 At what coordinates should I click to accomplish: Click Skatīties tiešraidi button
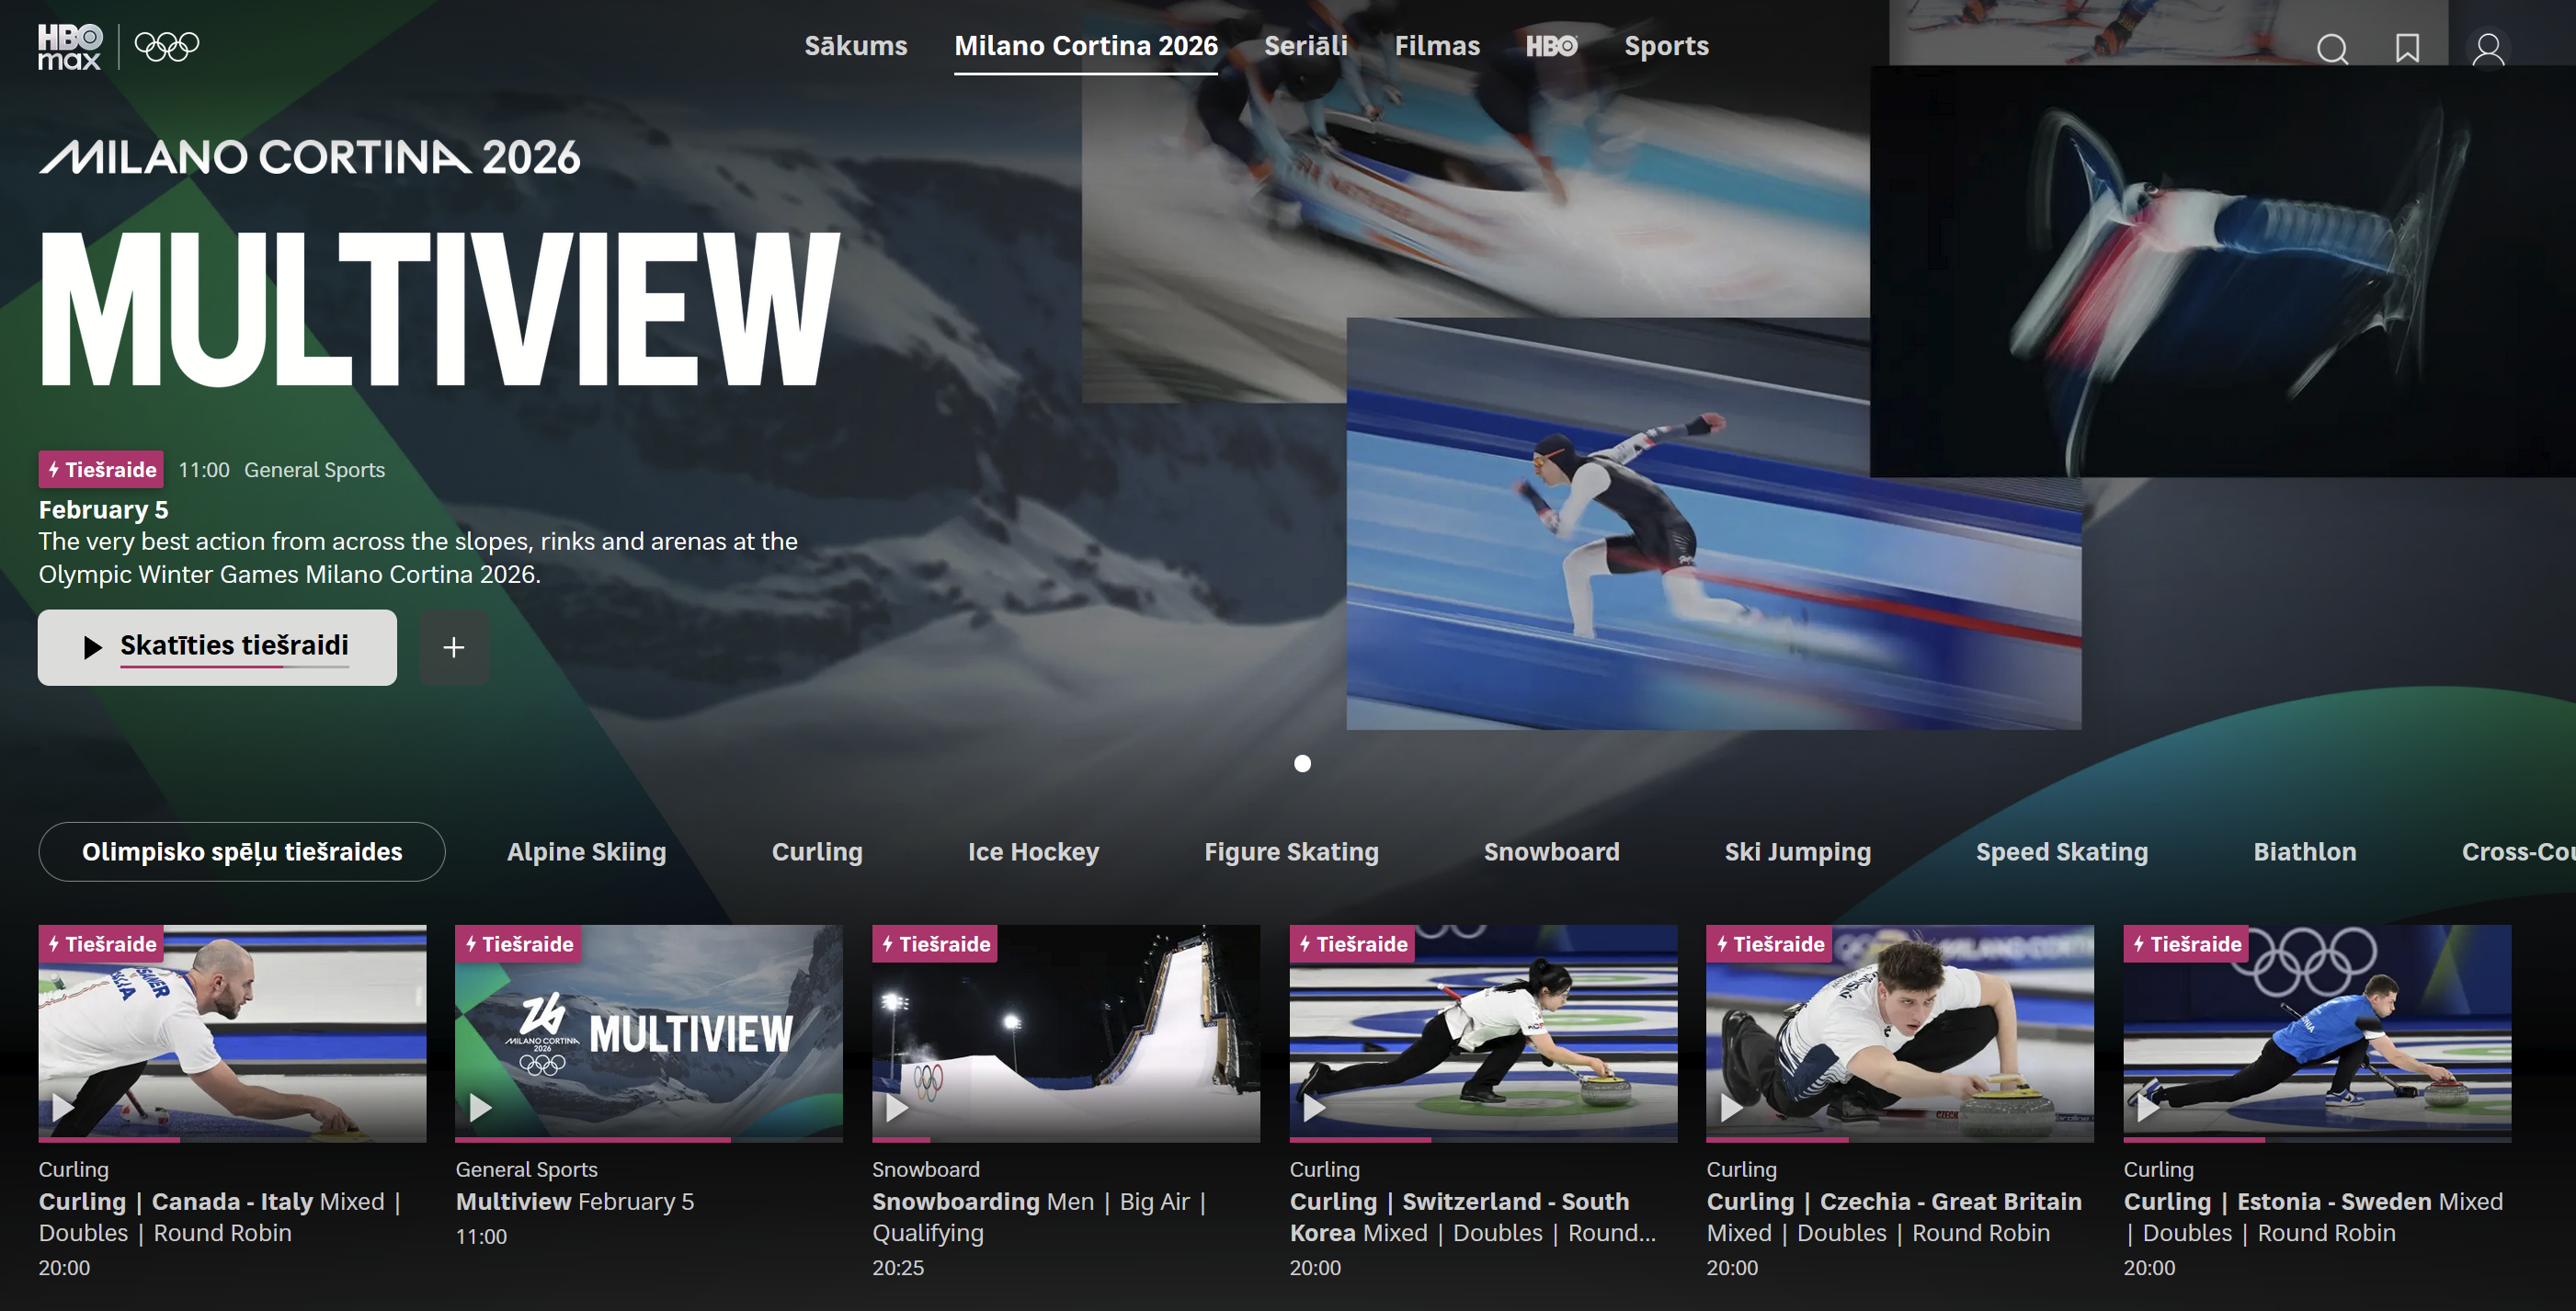pos(217,647)
